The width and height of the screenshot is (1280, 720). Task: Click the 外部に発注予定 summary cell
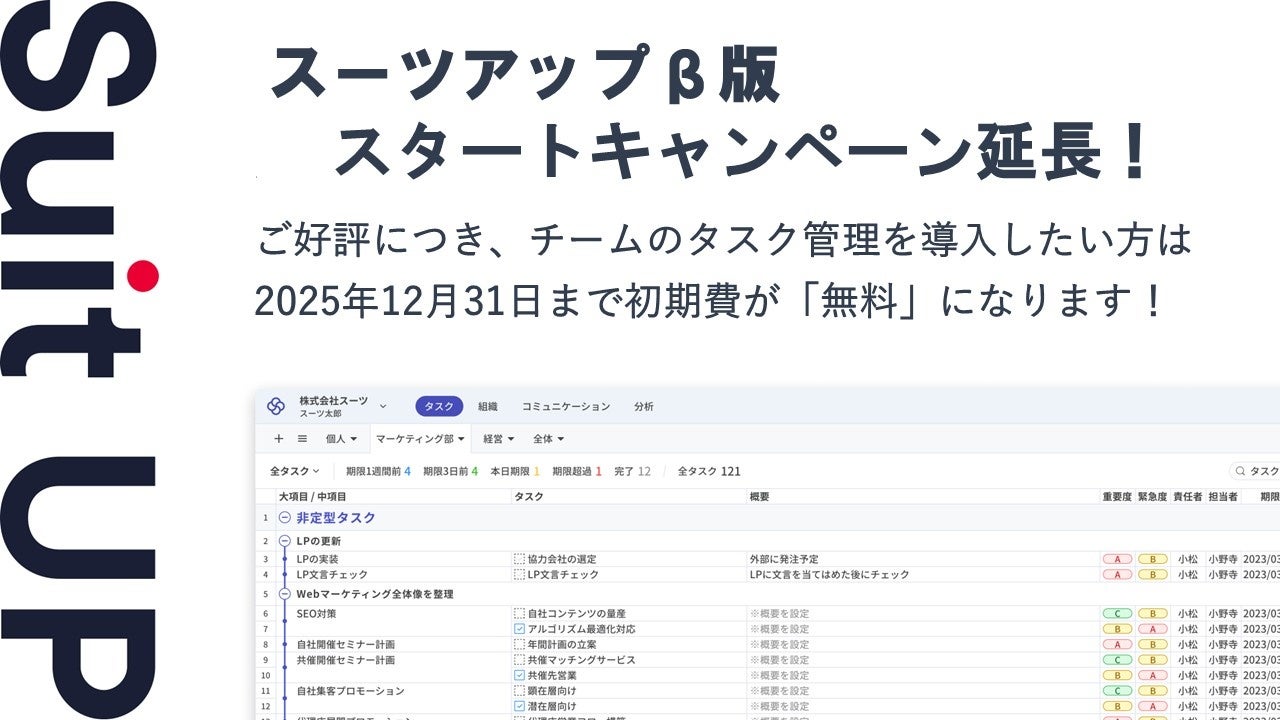tap(783, 559)
